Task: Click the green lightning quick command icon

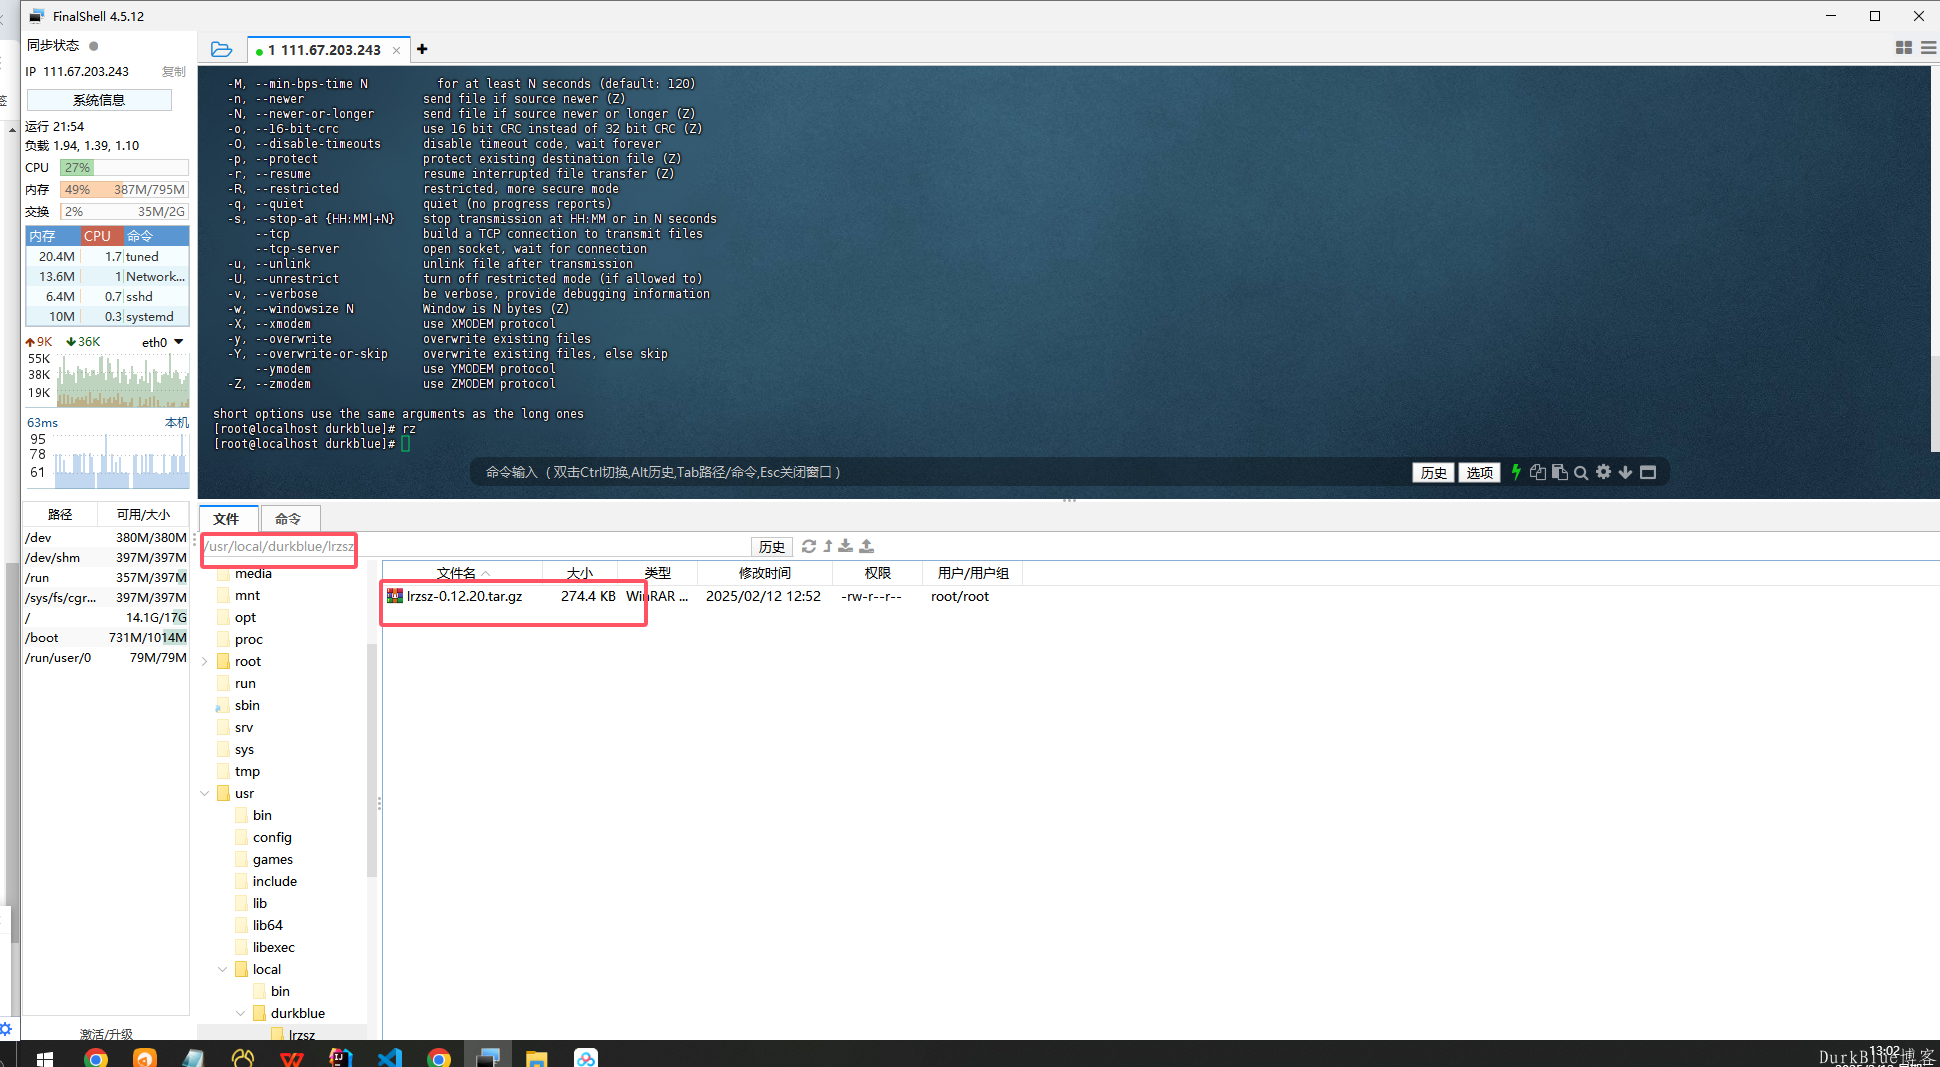Action: point(1516,472)
